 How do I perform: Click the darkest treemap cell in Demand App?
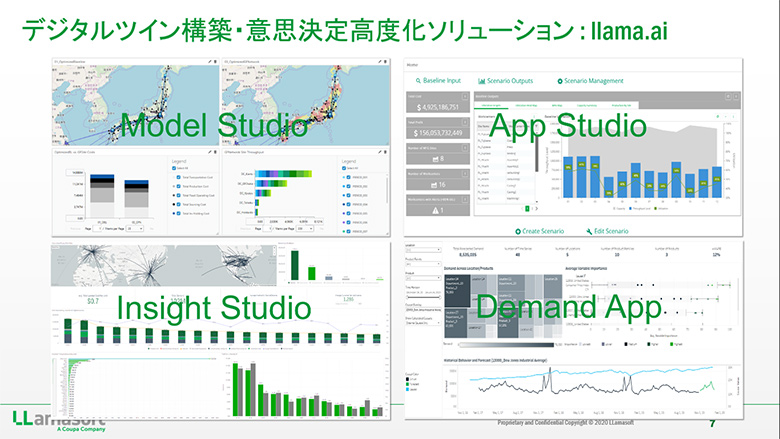coord(457,291)
